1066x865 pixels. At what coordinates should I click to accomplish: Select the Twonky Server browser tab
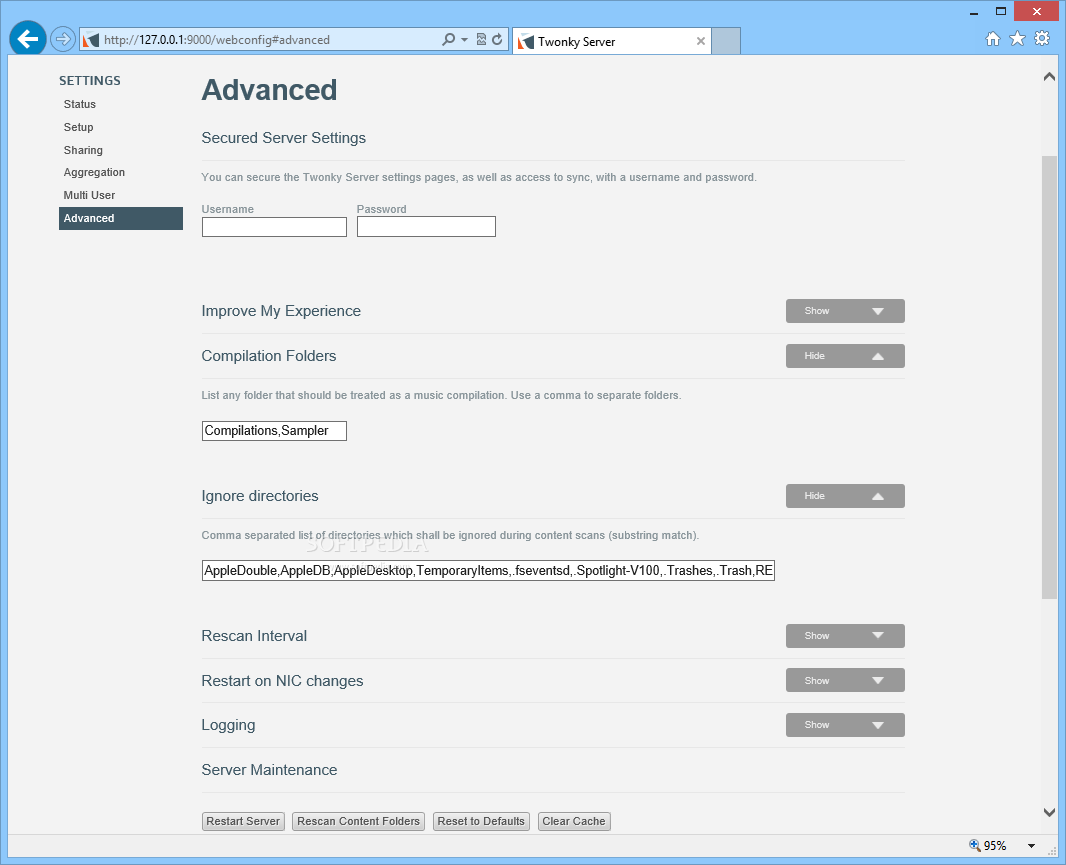coord(611,41)
